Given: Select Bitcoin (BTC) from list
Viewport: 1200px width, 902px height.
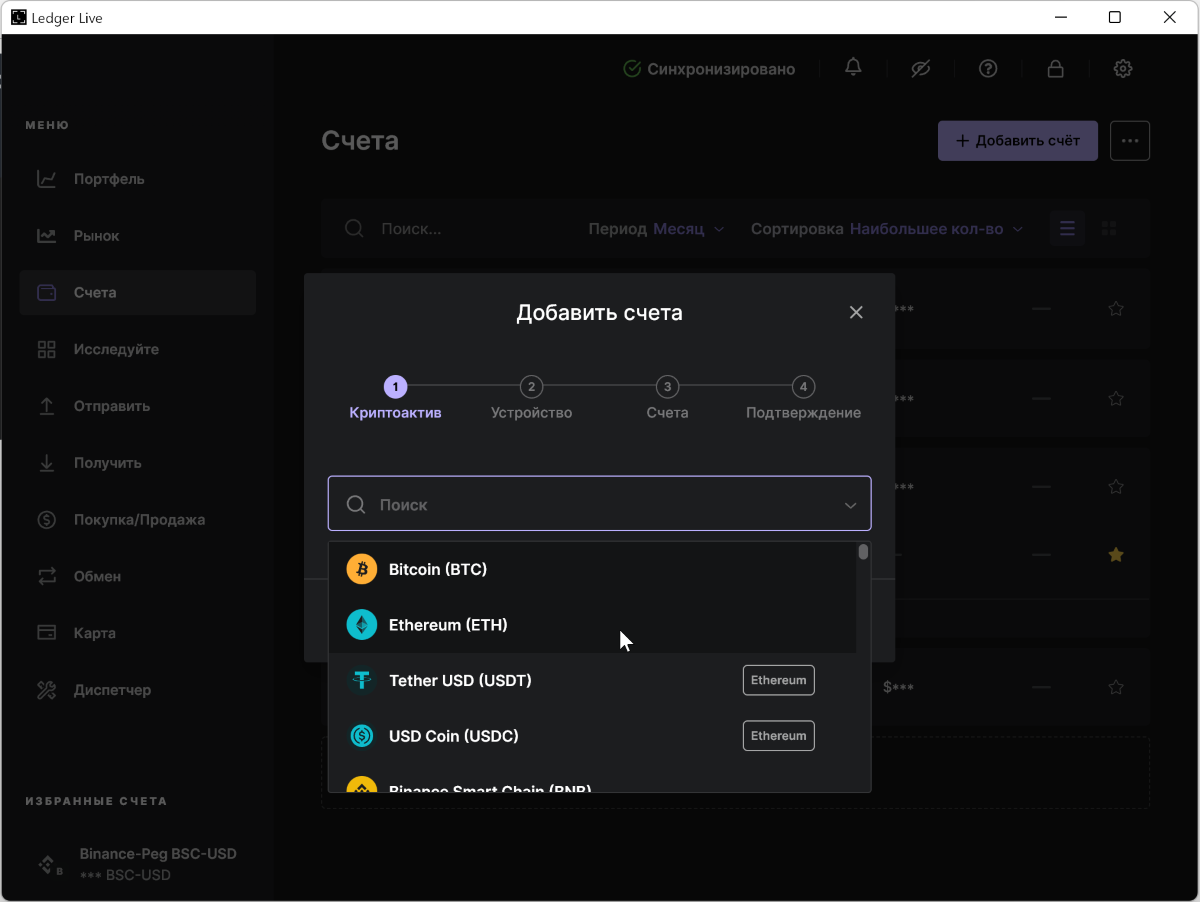Looking at the screenshot, I should [x=592, y=569].
